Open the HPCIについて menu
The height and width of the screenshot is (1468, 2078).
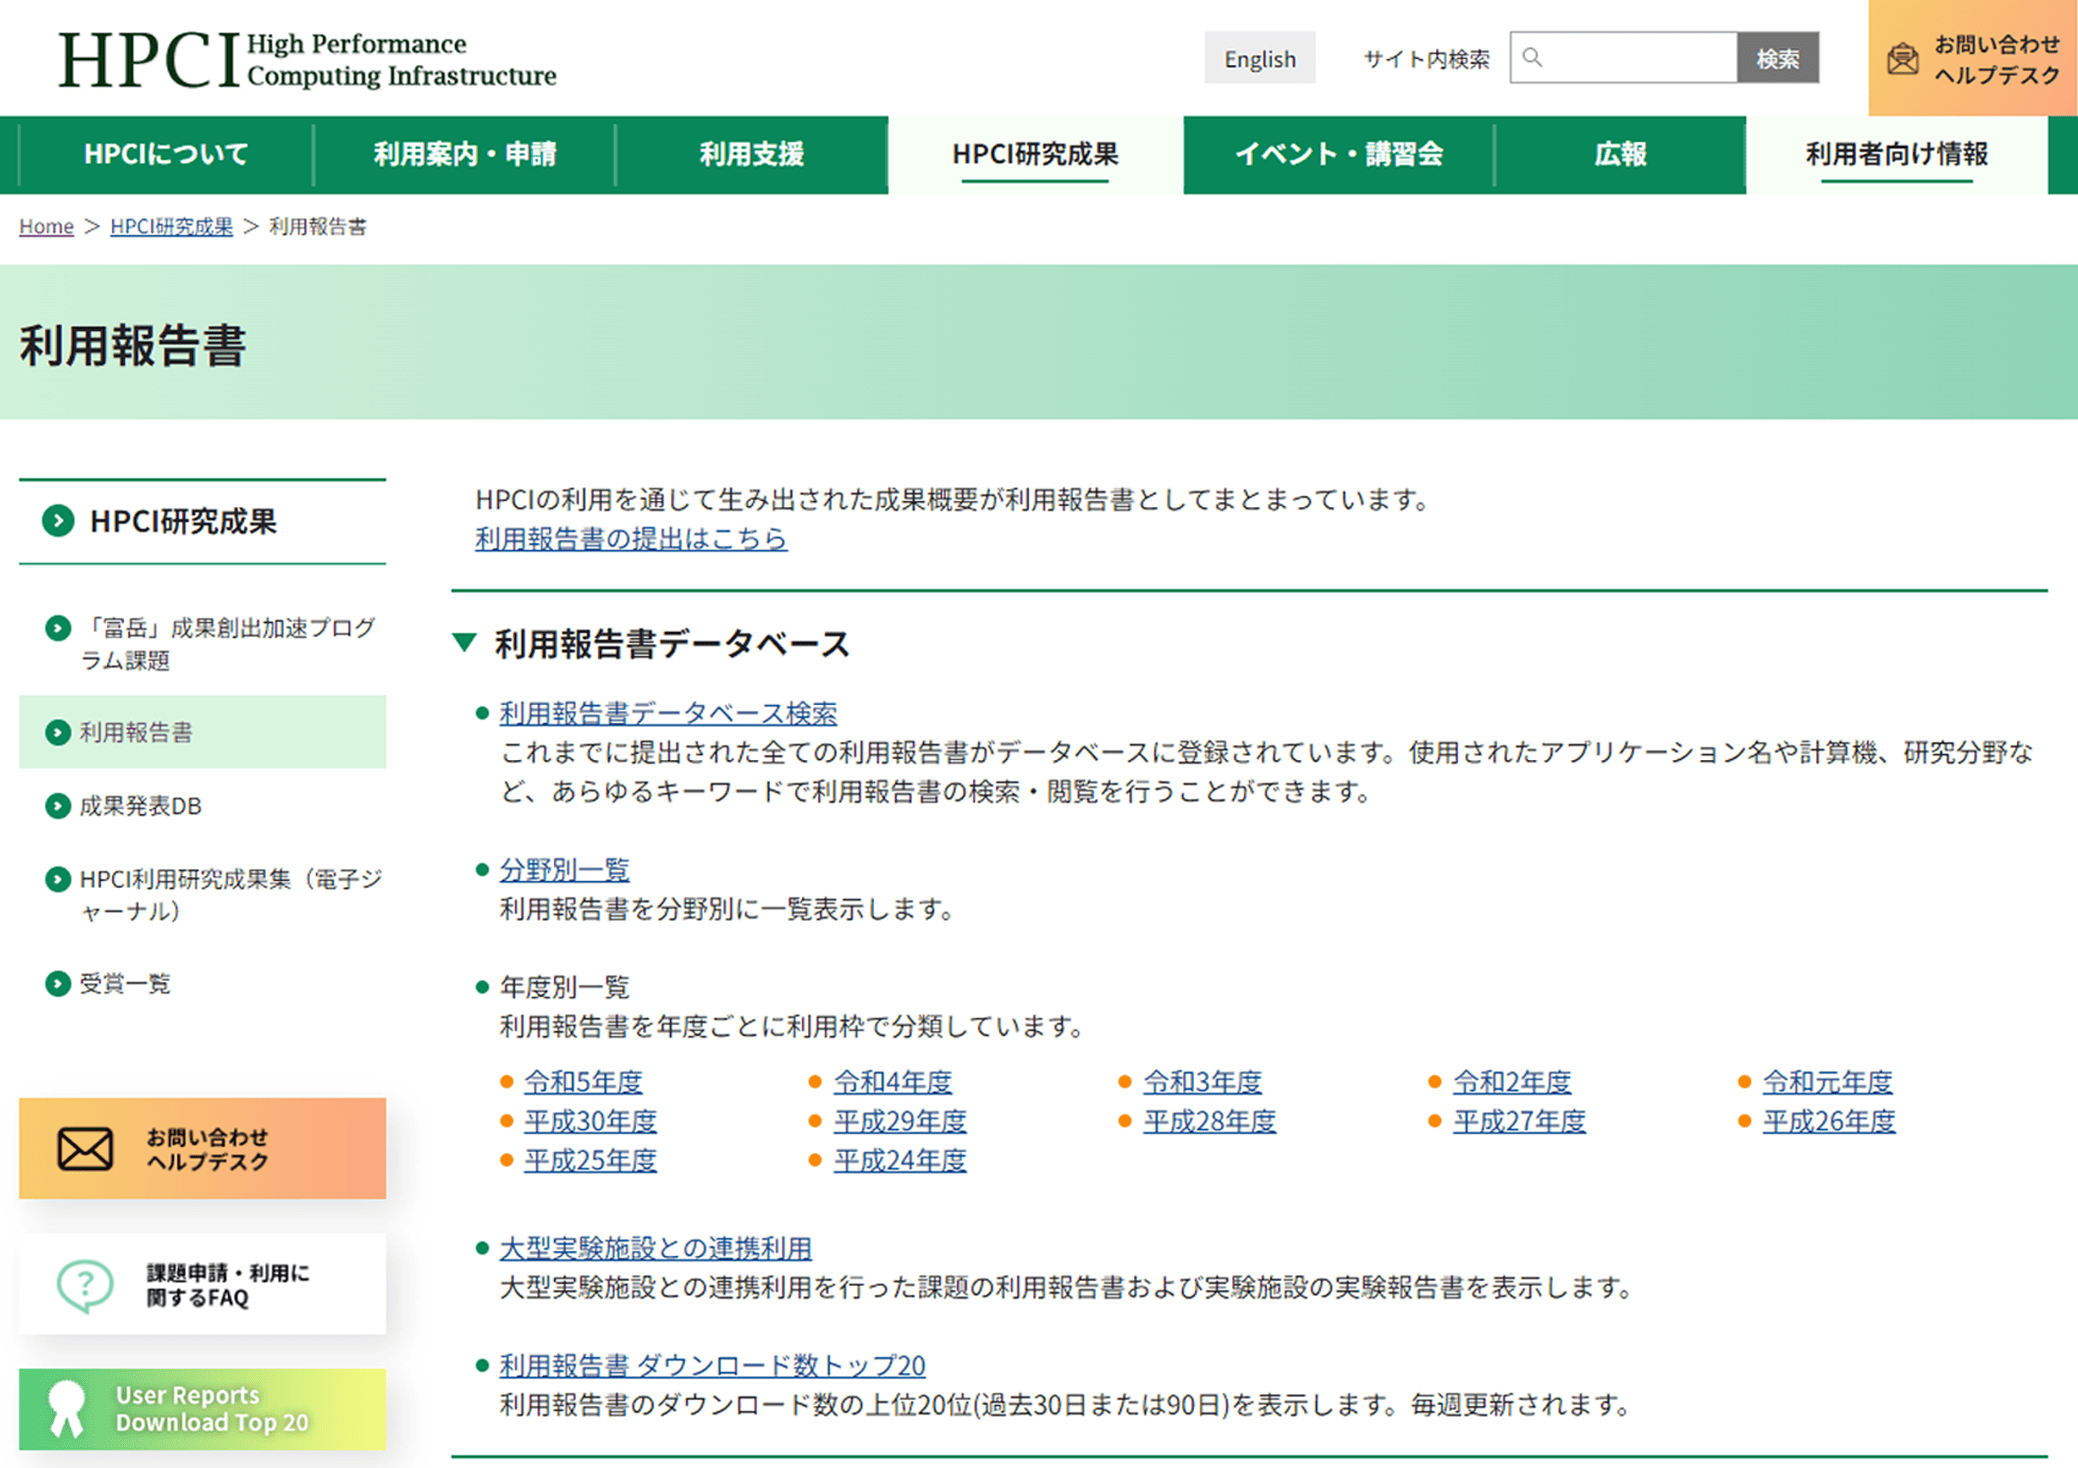pyautogui.click(x=166, y=154)
